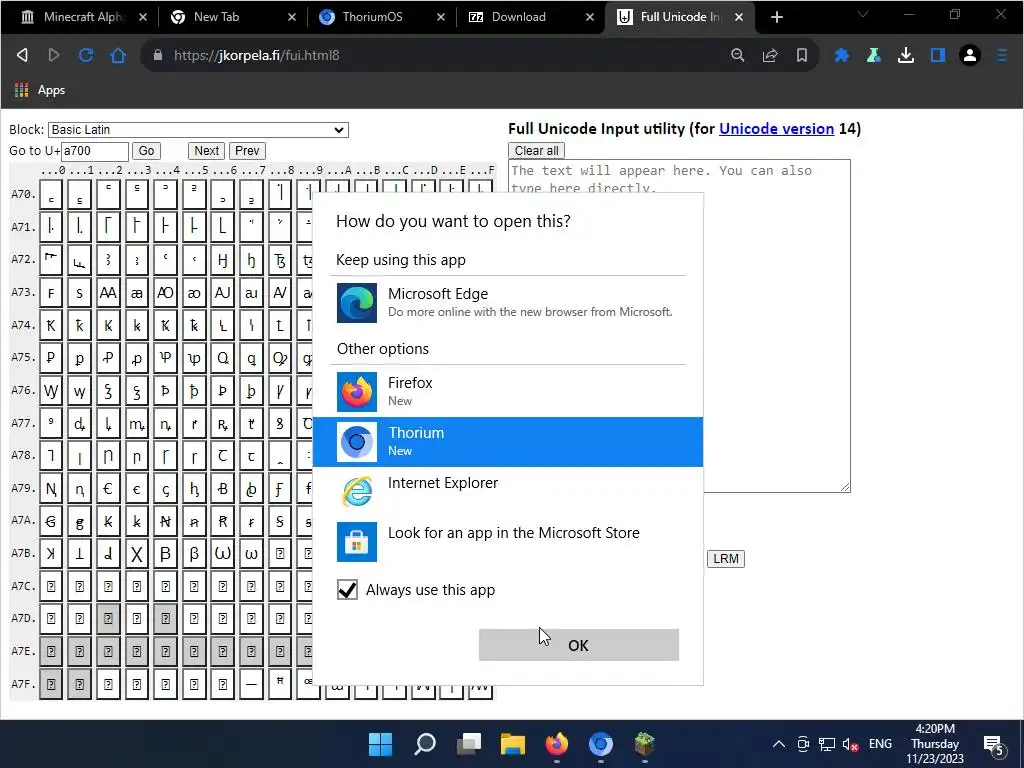Click the green flask experiments icon
This screenshot has height=768, width=1024.
(x=874, y=56)
